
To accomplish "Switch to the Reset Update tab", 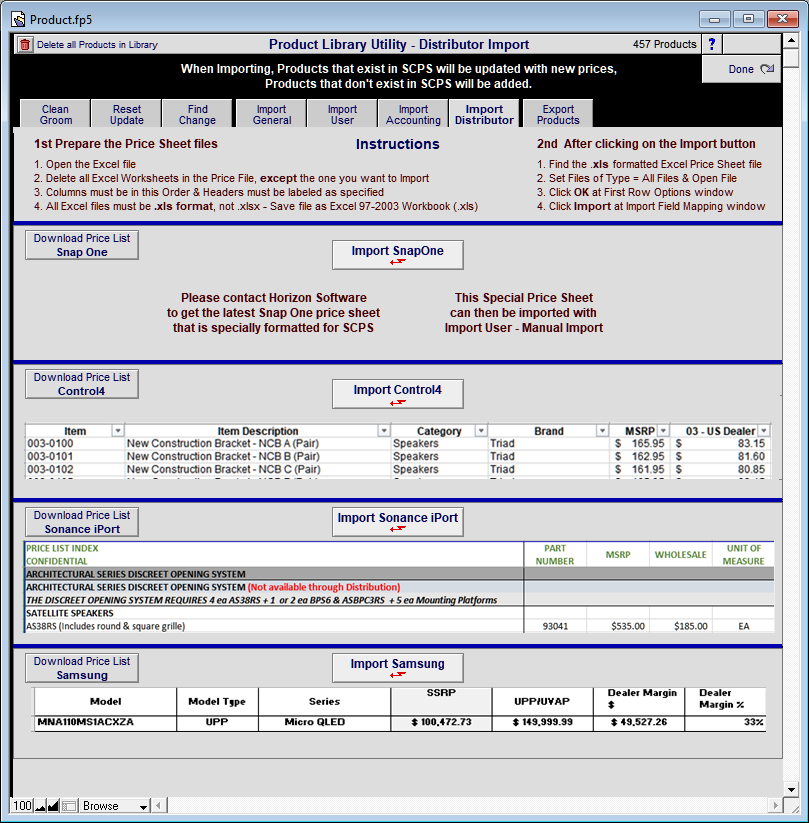I will (x=127, y=114).
